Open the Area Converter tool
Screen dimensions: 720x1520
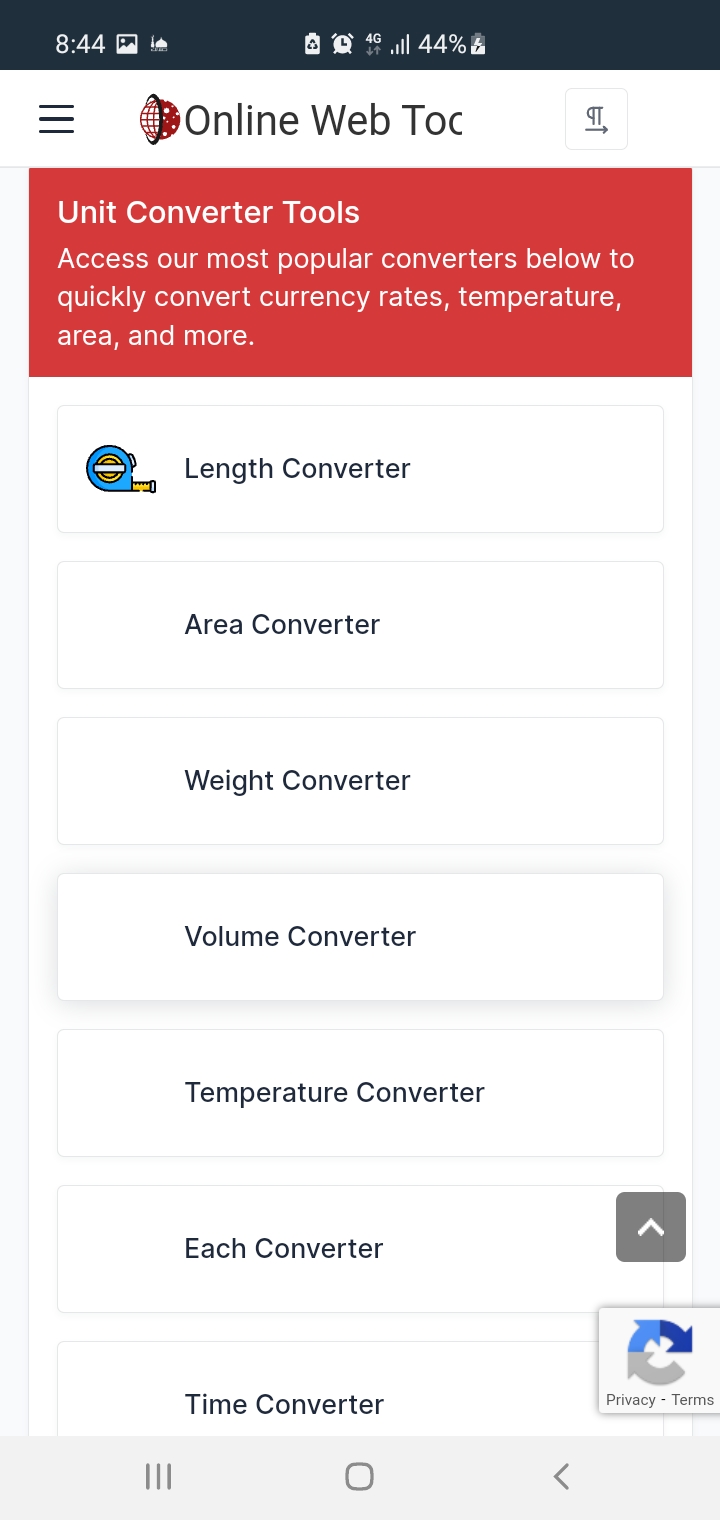360,625
